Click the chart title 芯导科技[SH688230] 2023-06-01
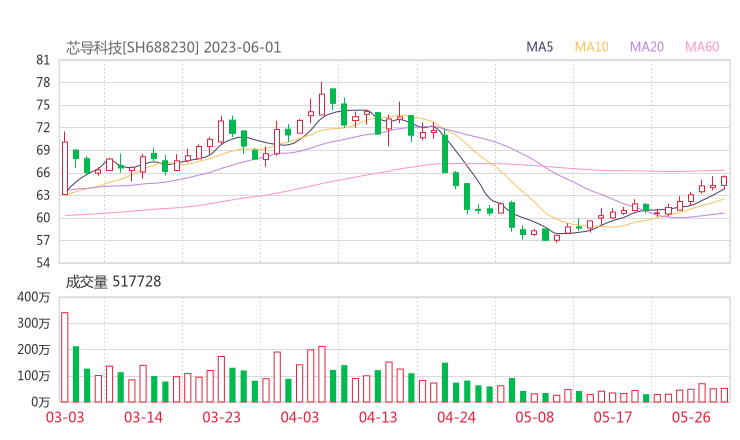740x440 pixels. coord(173,48)
